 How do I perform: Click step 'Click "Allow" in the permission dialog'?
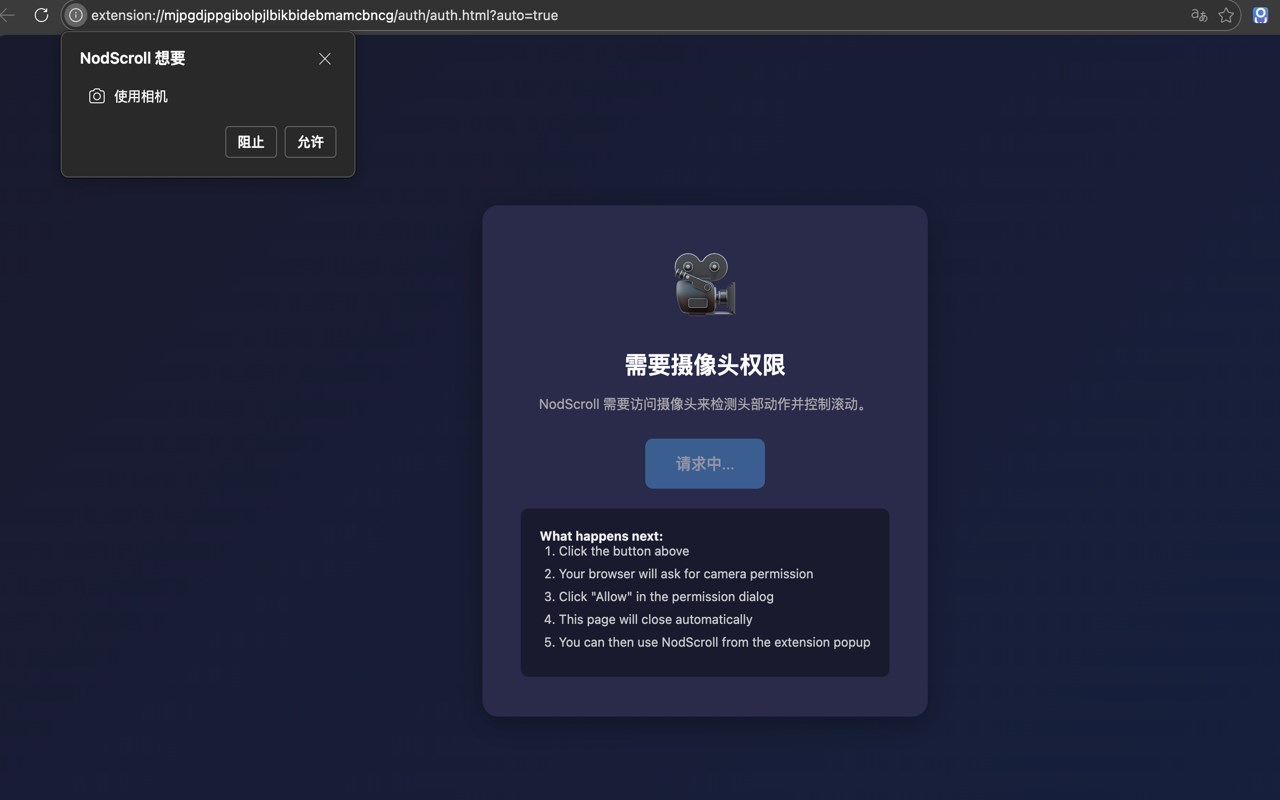point(666,597)
